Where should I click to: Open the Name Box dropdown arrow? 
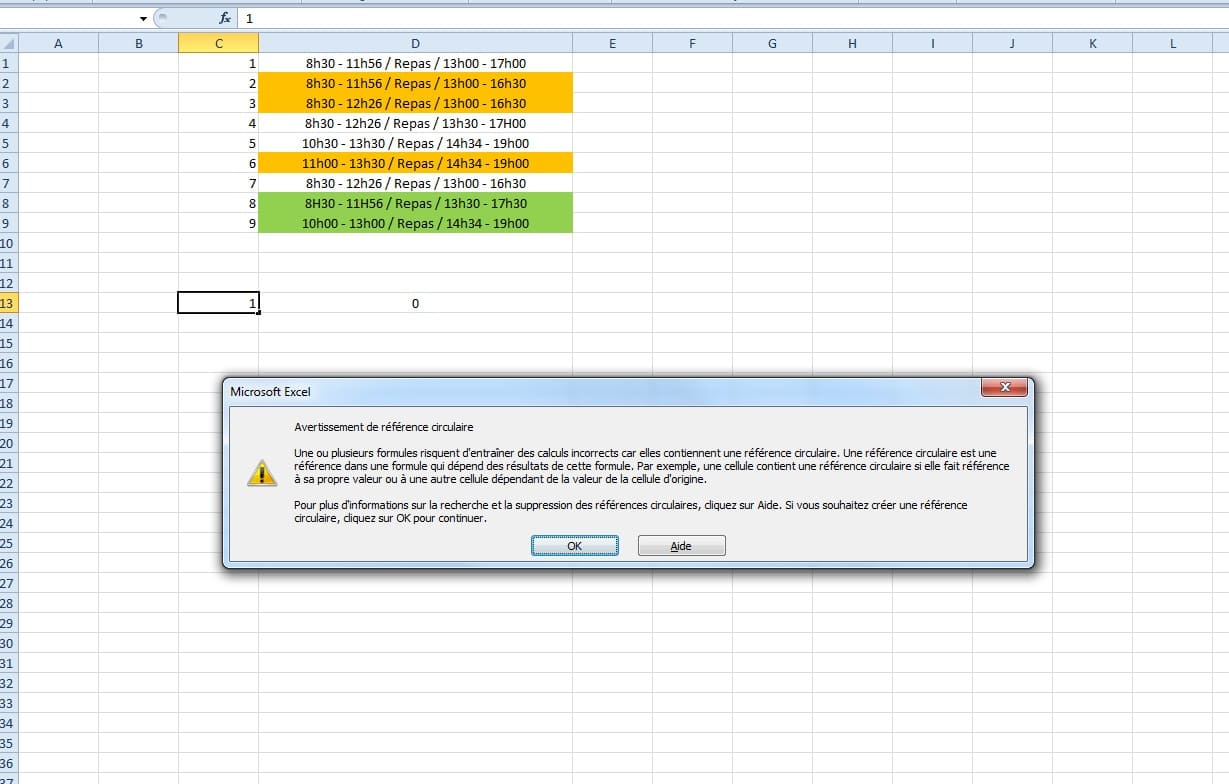click(143, 19)
